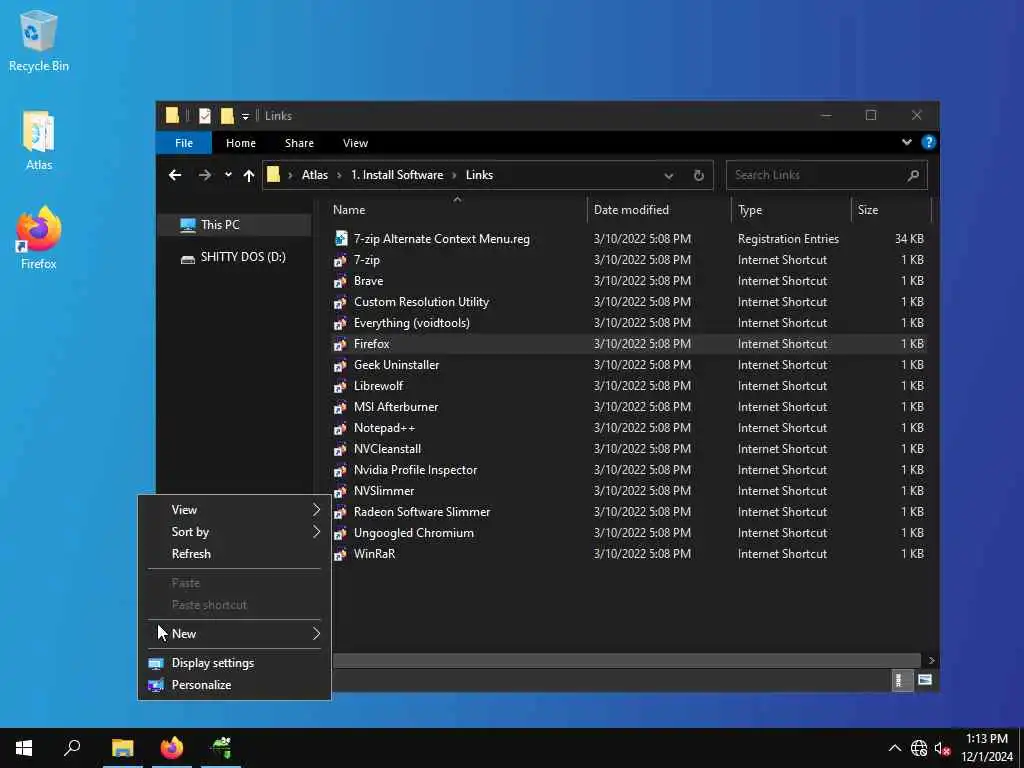This screenshot has width=1024, height=768.
Task: Click the horizontal scrollbar in file list
Action: 626,661
